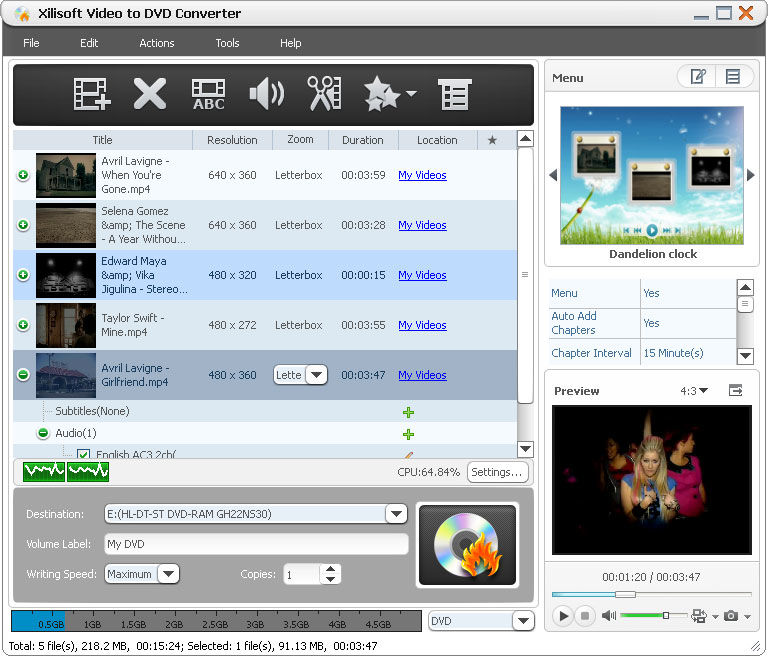Expand the Edward Maya video row

click(23, 275)
